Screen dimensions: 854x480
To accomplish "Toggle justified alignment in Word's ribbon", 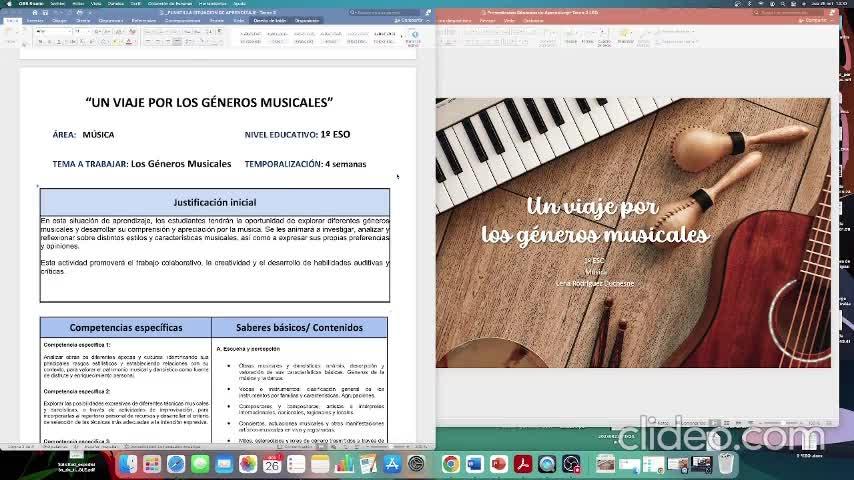I will pyautogui.click(x=177, y=42).
